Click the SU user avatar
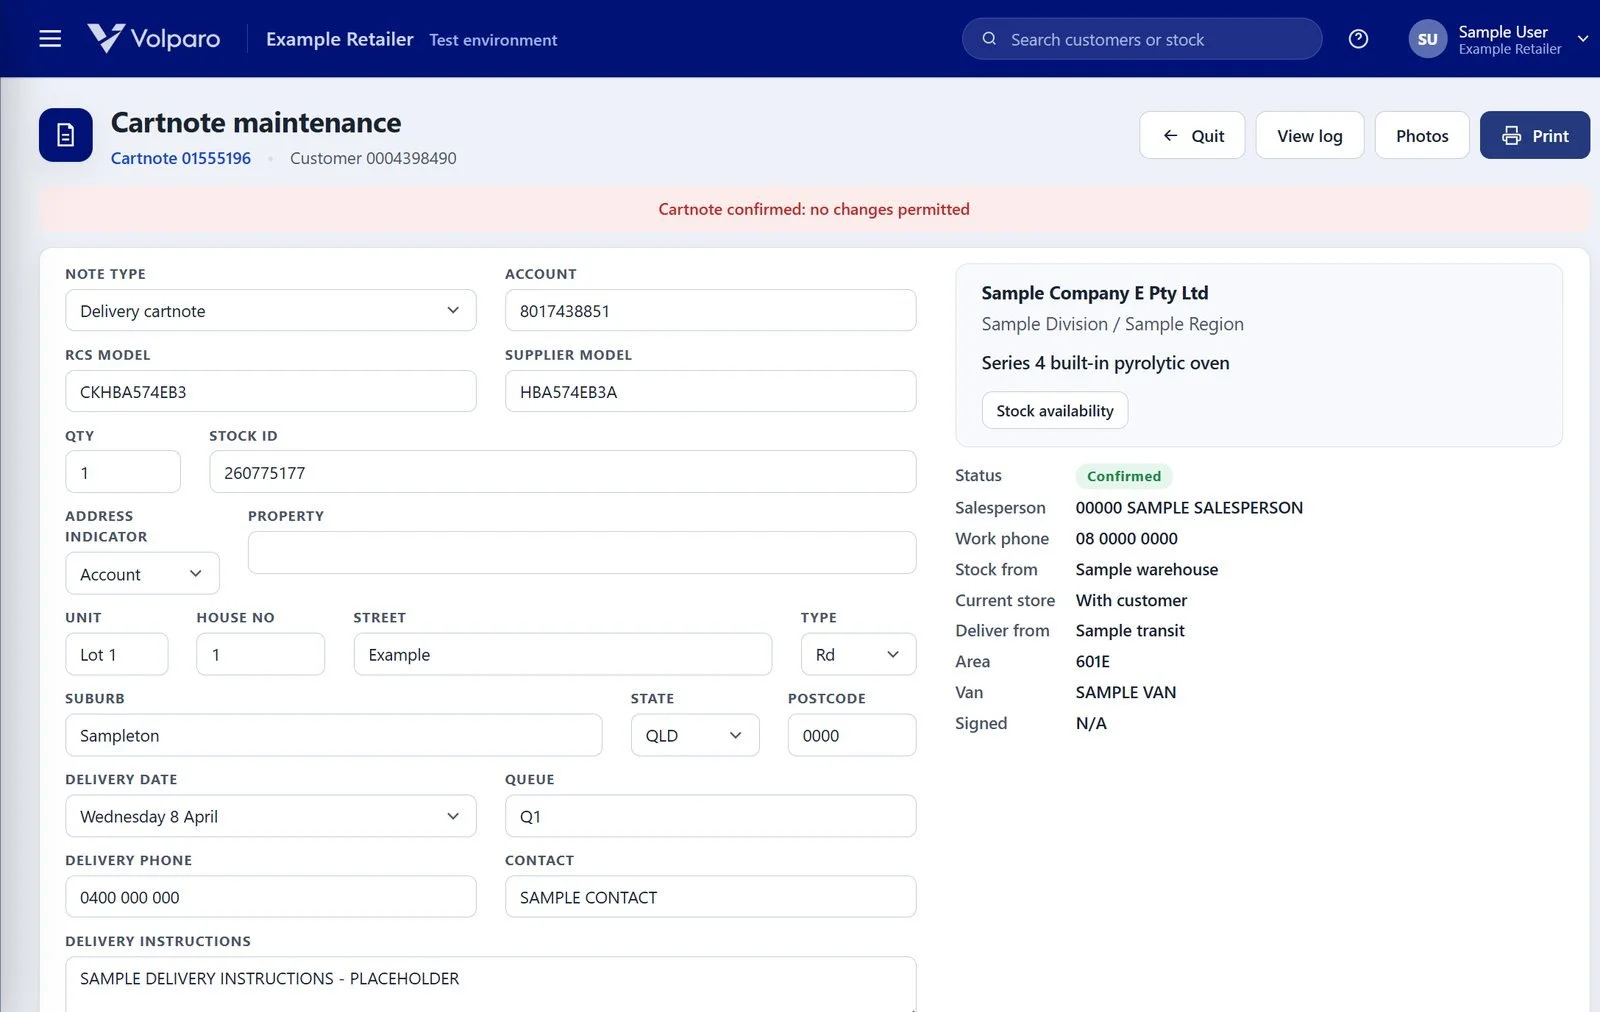 [1427, 39]
